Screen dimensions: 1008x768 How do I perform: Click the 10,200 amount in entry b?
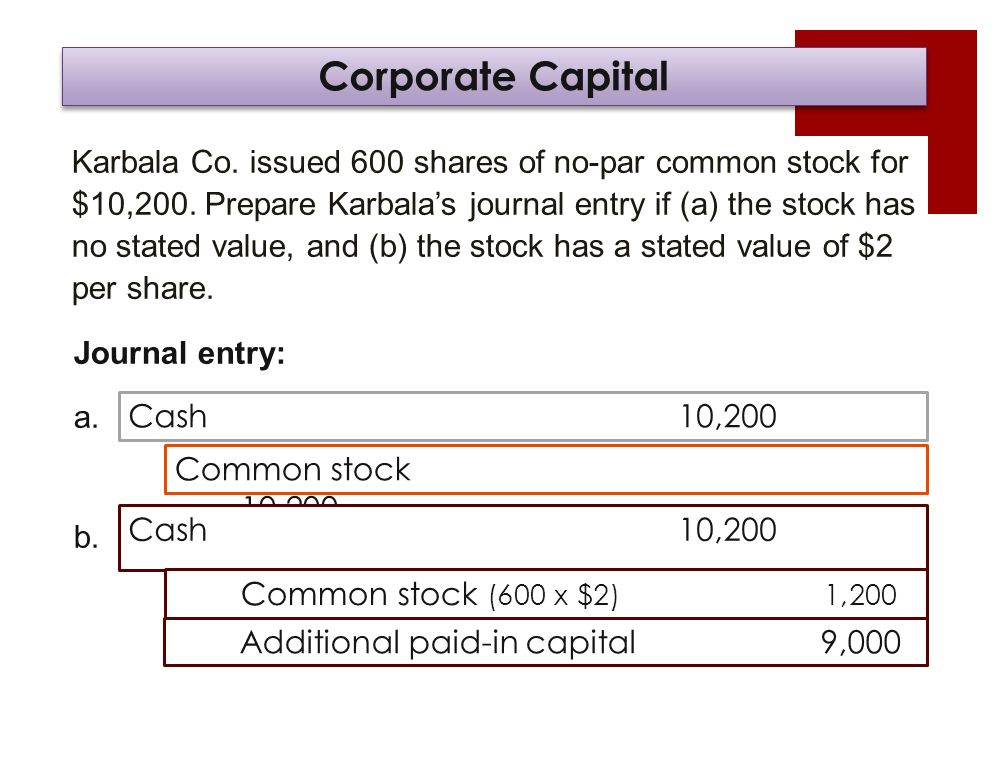coord(728,530)
